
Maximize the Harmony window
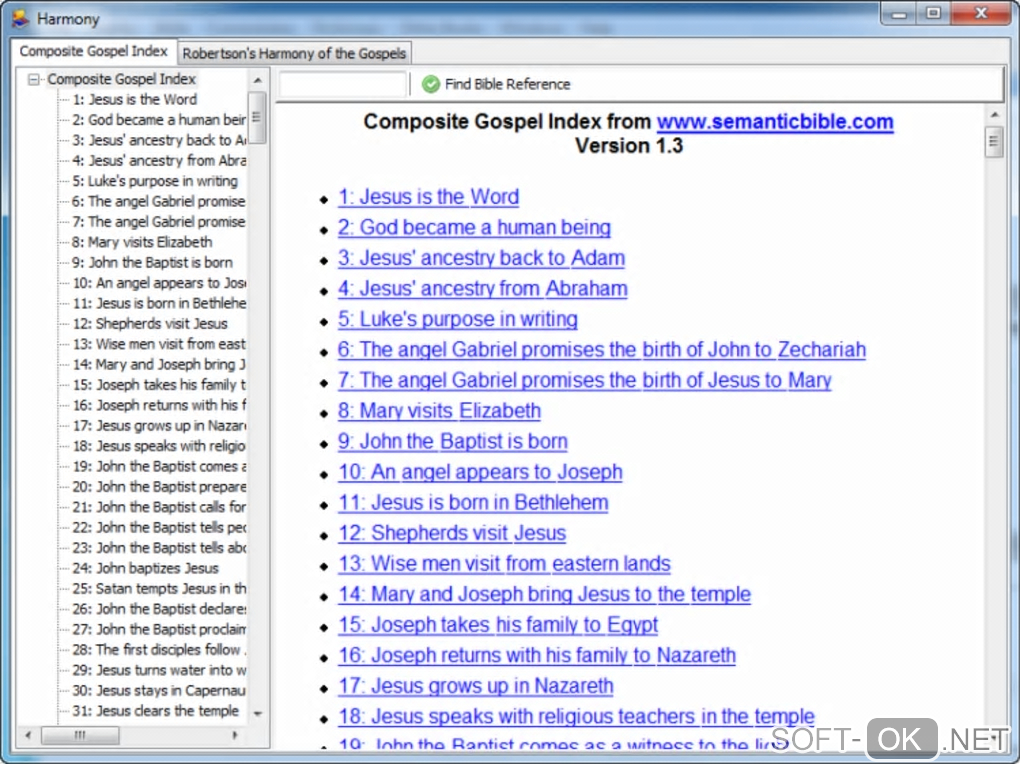[x=933, y=13]
